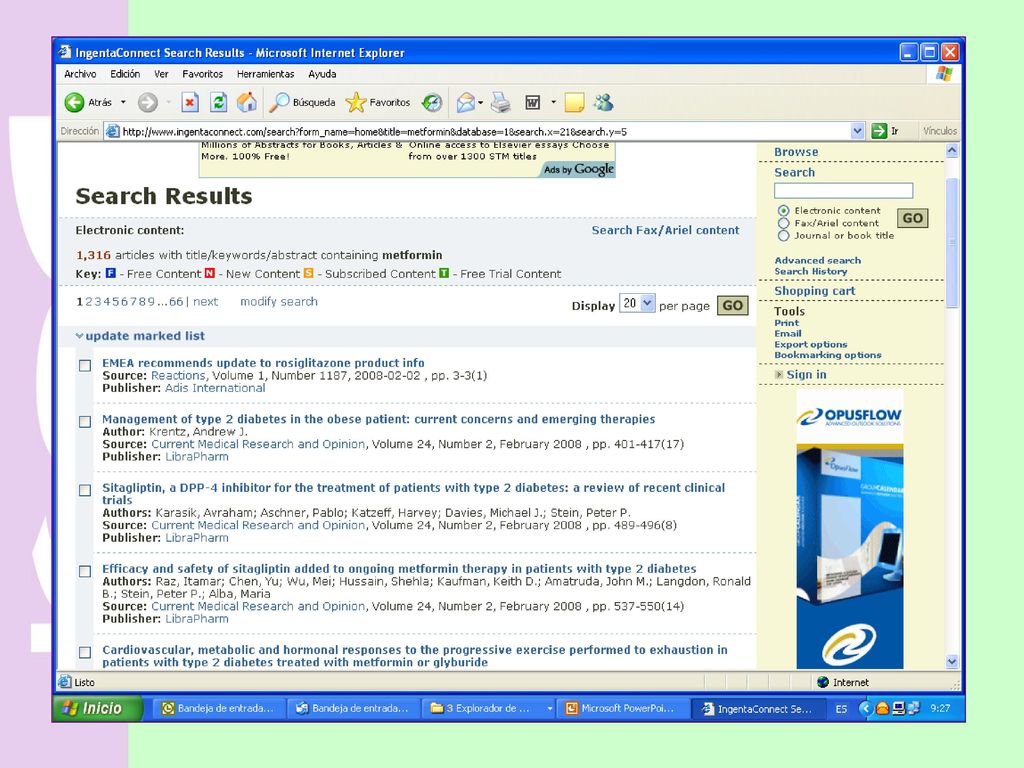Click the Back (Atrás) arrow icon
The image size is (1024, 768).
(x=74, y=102)
